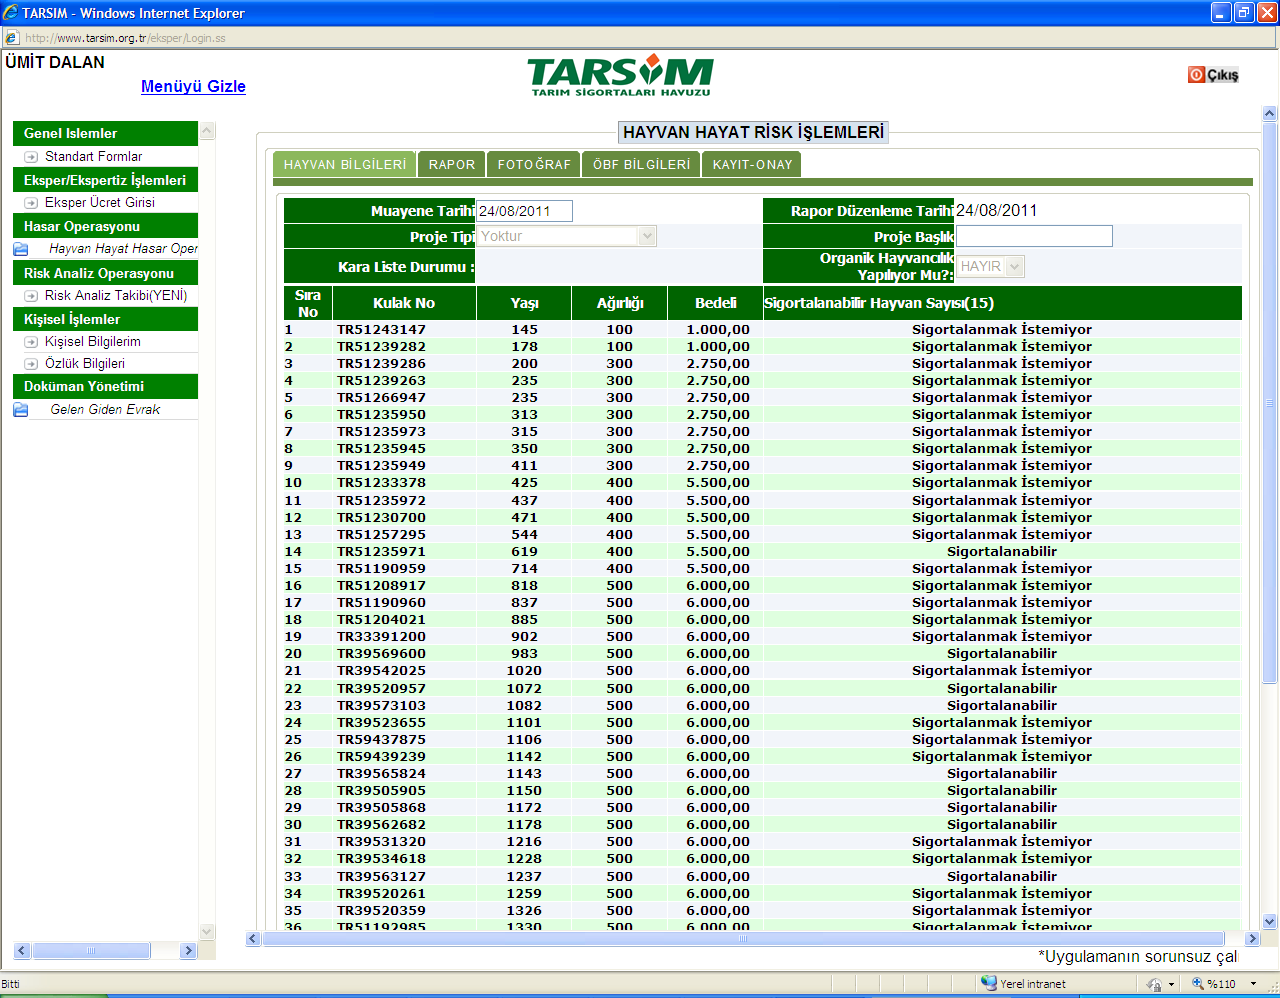The width and height of the screenshot is (1280, 998).
Task: Open the Proje Tipi dropdown
Action: click(647, 236)
